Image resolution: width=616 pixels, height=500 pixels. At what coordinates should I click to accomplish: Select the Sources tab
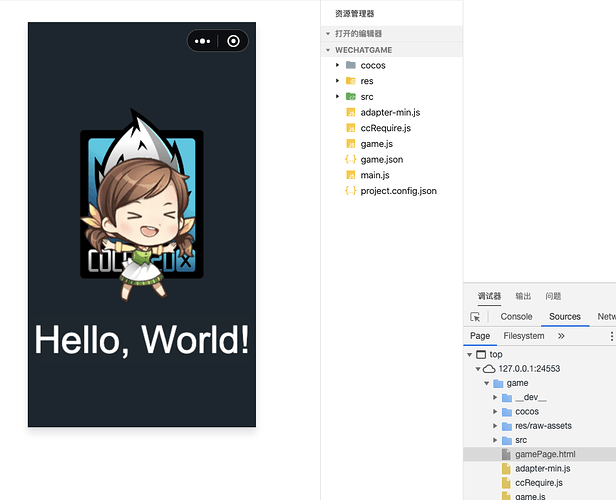coord(565,317)
